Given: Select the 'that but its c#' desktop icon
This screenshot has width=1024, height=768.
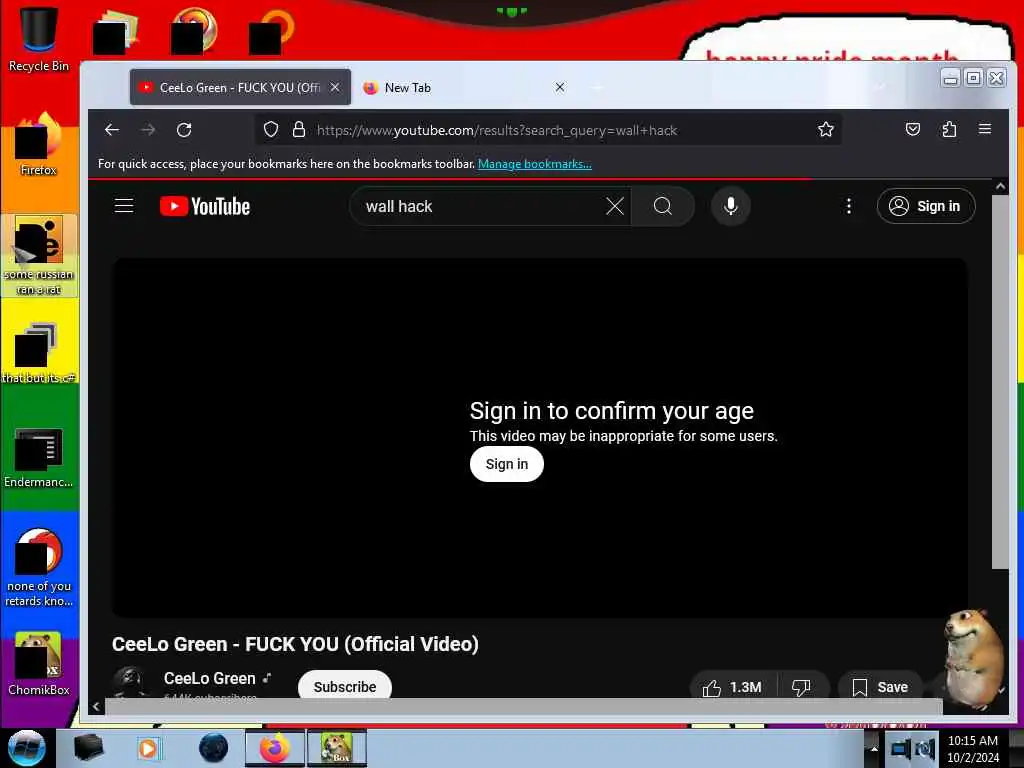Looking at the screenshot, I should click(x=39, y=353).
